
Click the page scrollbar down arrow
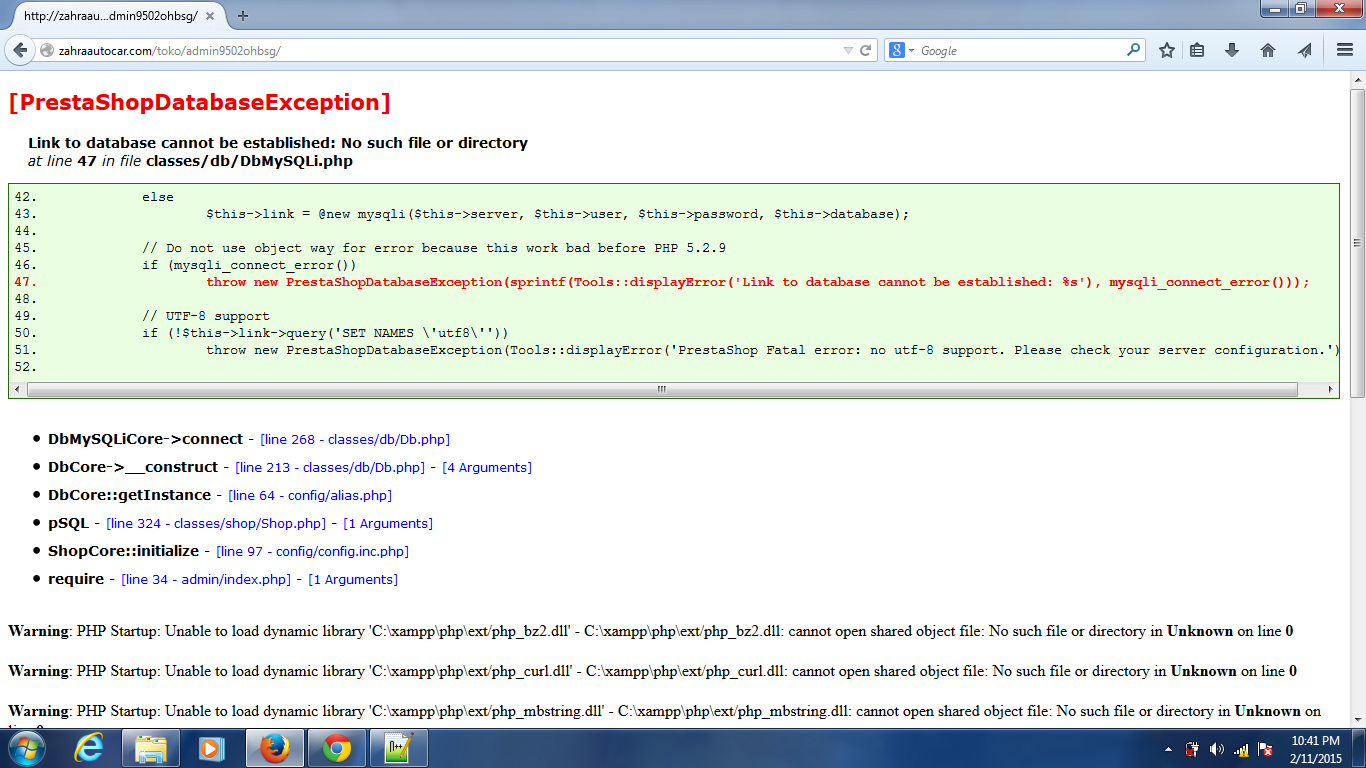(1357, 718)
